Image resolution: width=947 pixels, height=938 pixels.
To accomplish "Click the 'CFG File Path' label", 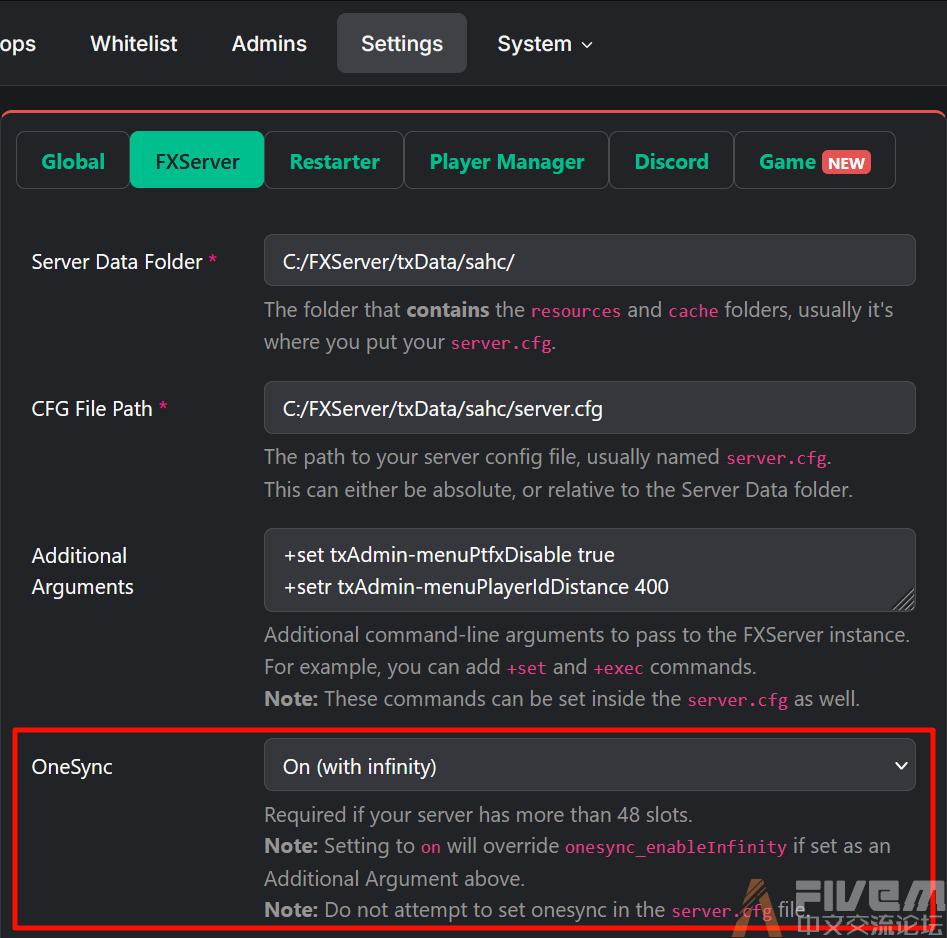I will pyautogui.click(x=92, y=409).
